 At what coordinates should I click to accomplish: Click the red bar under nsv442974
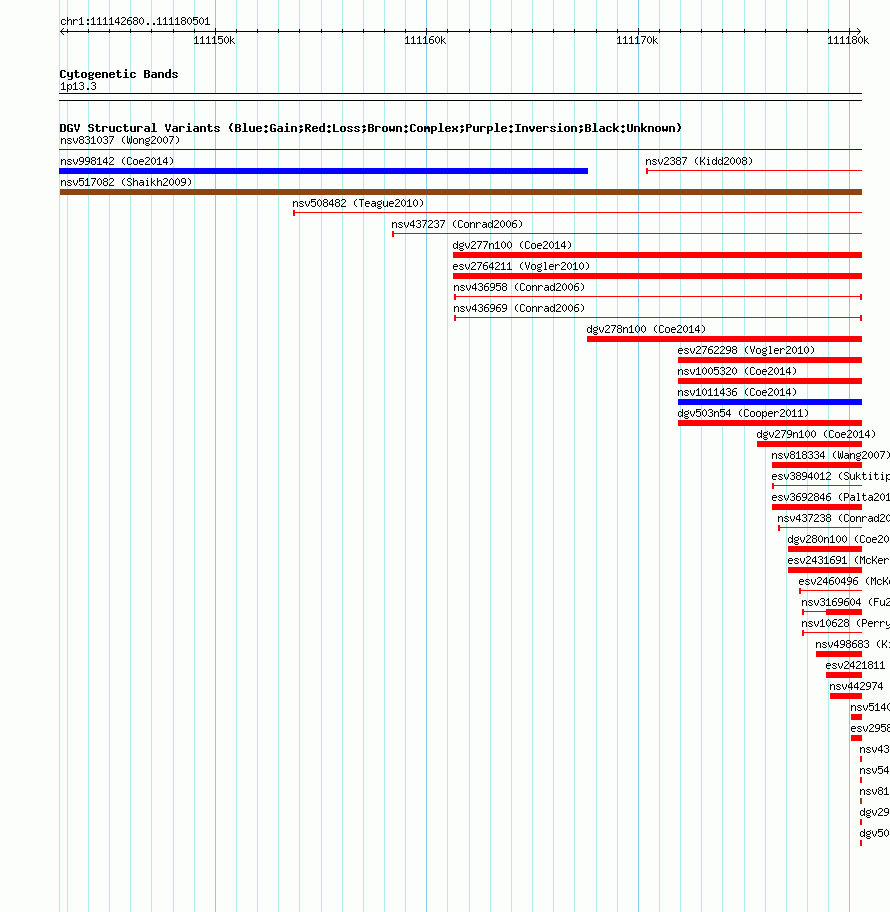point(846,696)
